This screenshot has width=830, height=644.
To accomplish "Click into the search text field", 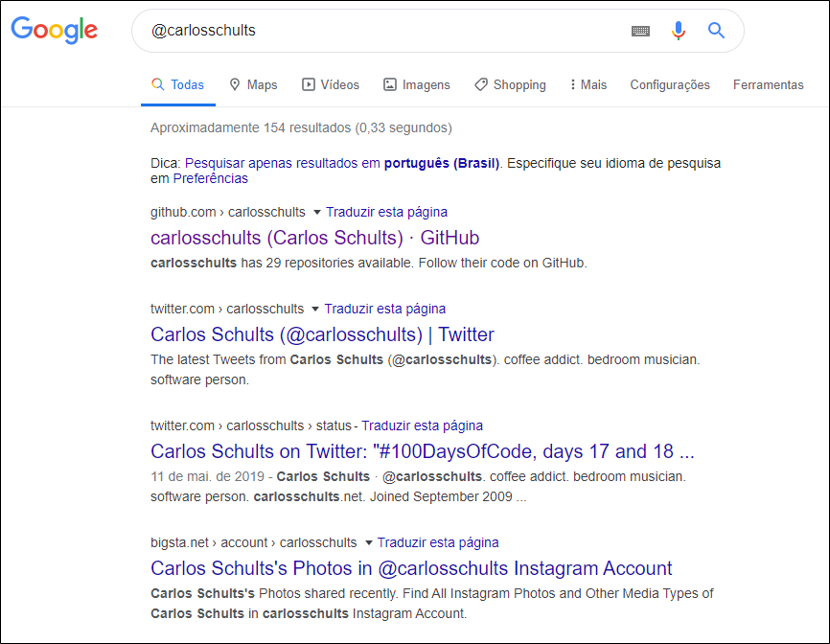I will coord(380,31).
